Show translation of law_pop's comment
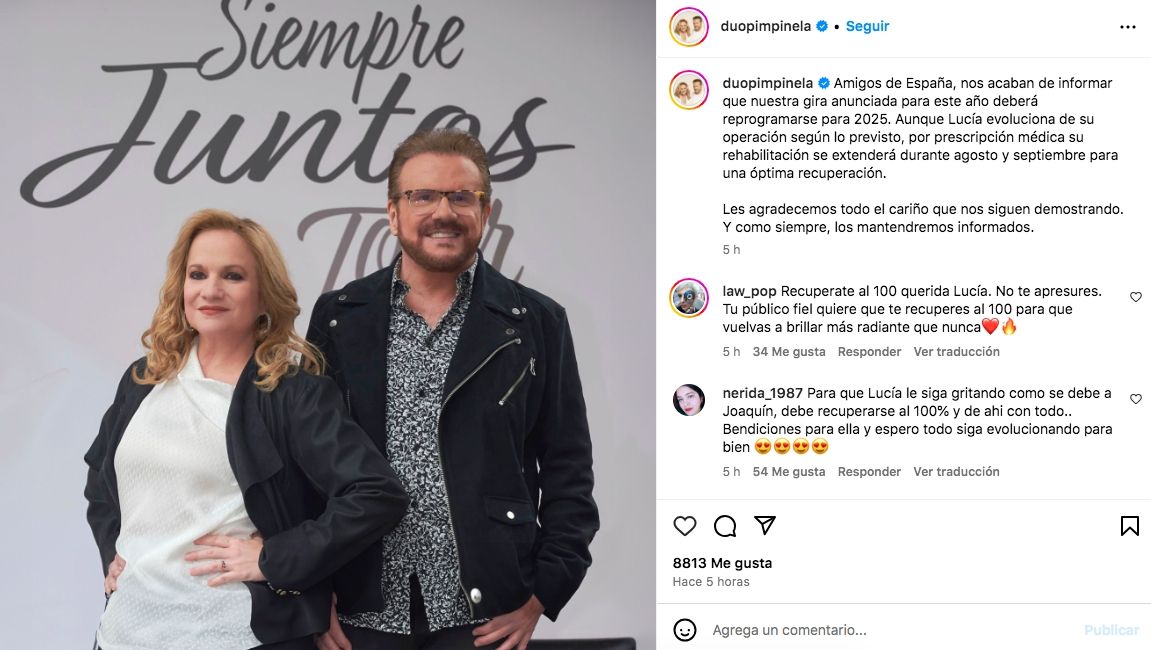1151x650 pixels. point(956,352)
